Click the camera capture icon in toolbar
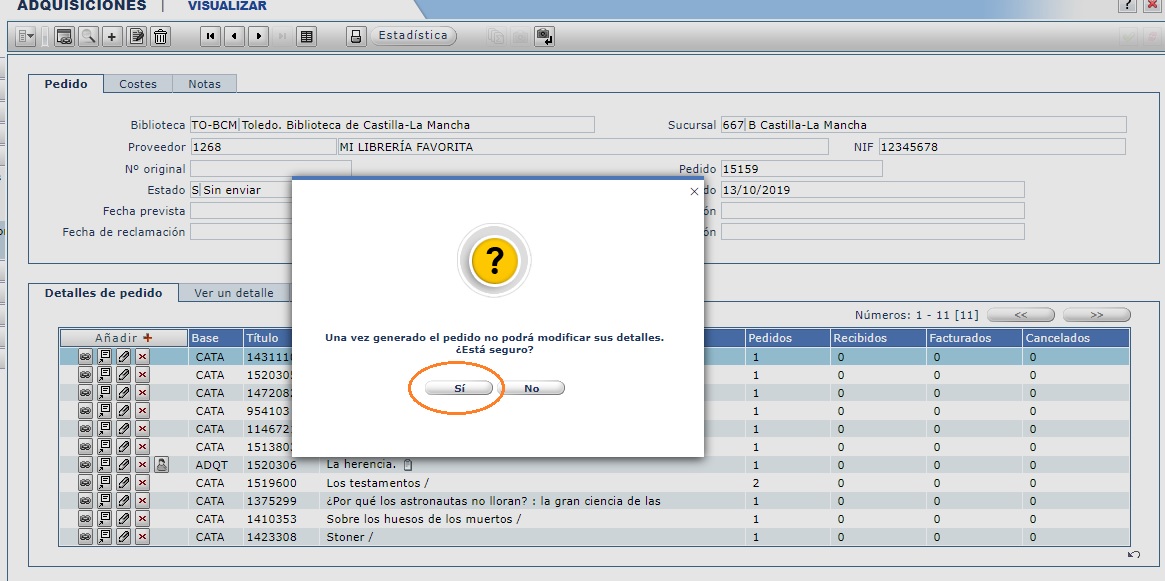 544,36
